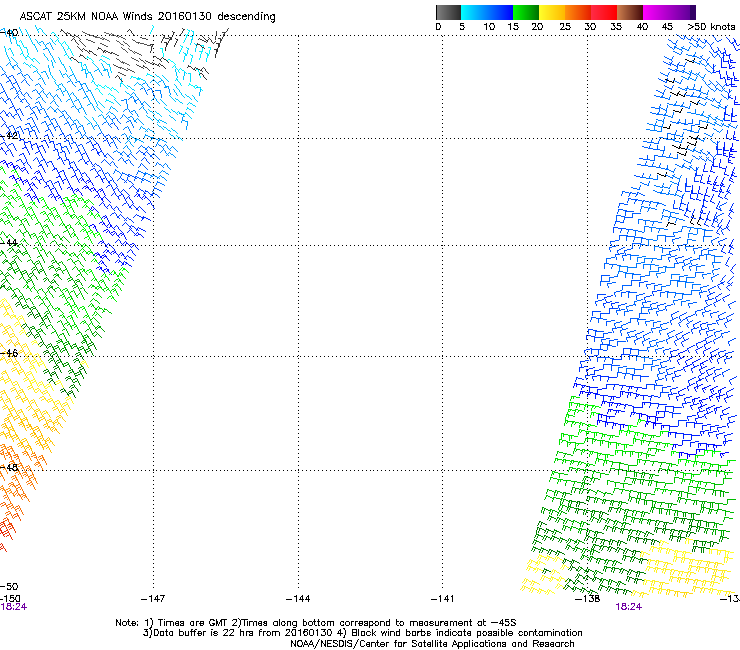The height and width of the screenshot is (650, 740).
Task: Click the '-46' latitude label
Action: click(9, 353)
